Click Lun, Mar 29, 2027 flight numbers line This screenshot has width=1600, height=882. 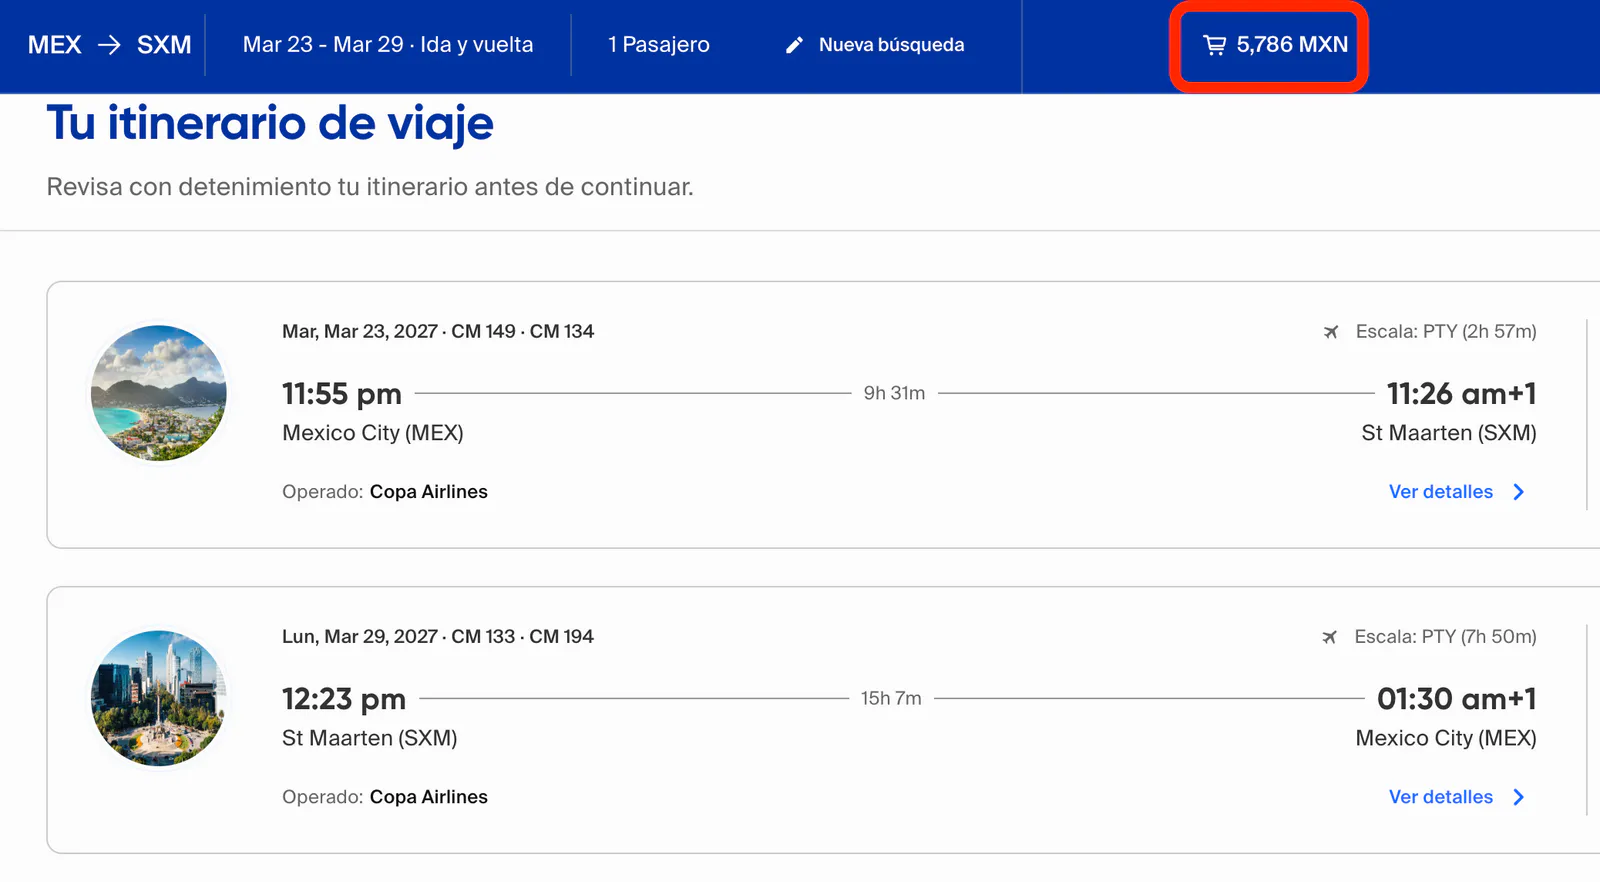point(438,637)
